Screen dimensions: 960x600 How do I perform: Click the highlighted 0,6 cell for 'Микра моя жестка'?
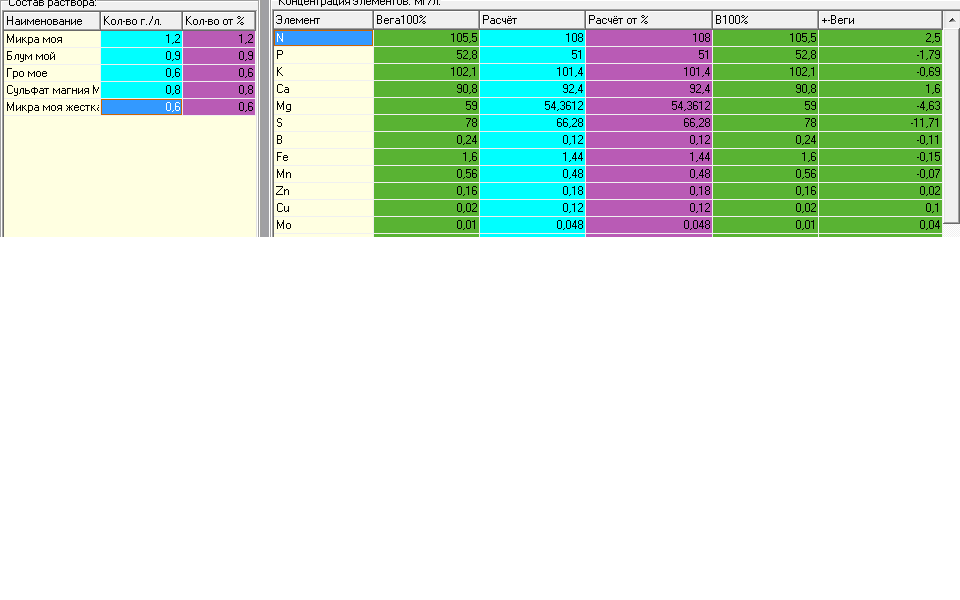tap(141, 107)
